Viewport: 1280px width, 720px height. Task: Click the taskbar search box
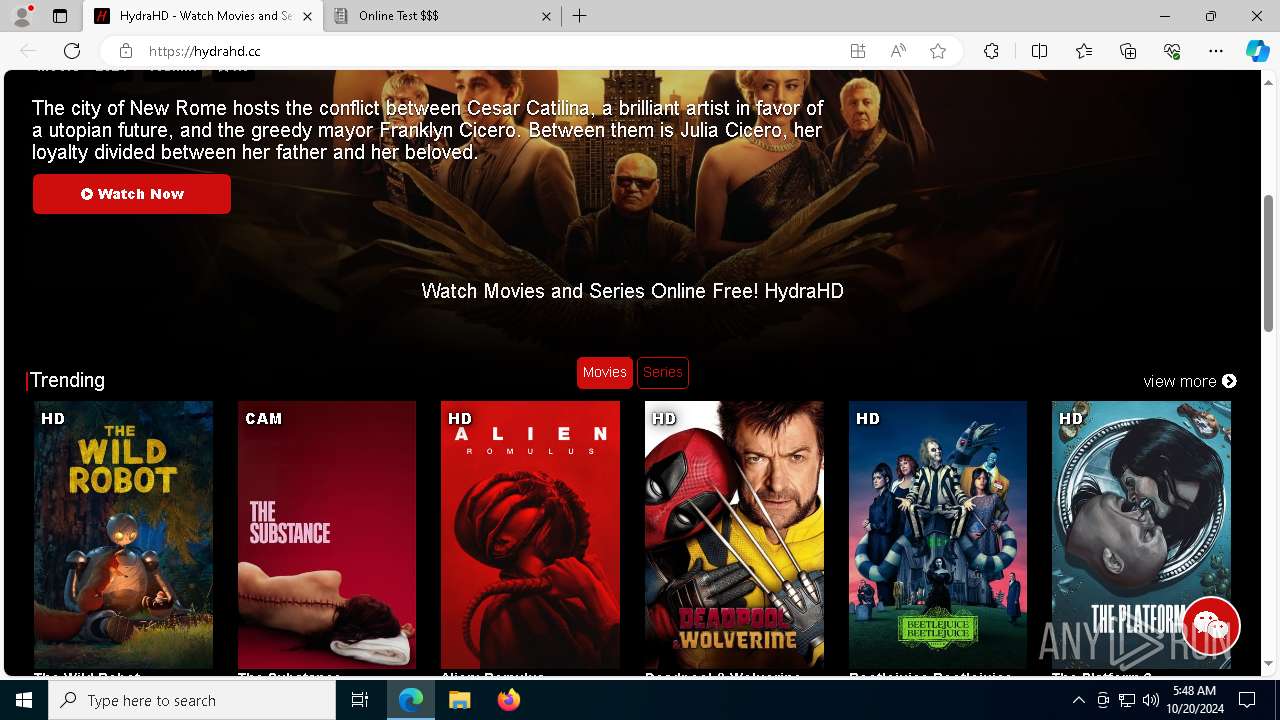click(192, 700)
